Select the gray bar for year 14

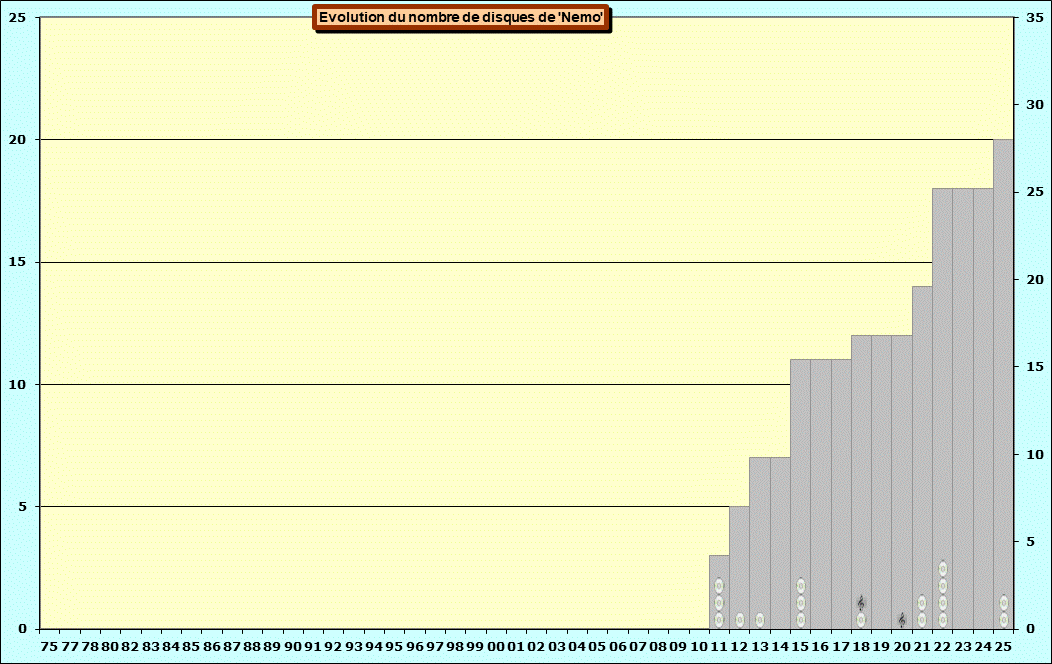(x=780, y=543)
